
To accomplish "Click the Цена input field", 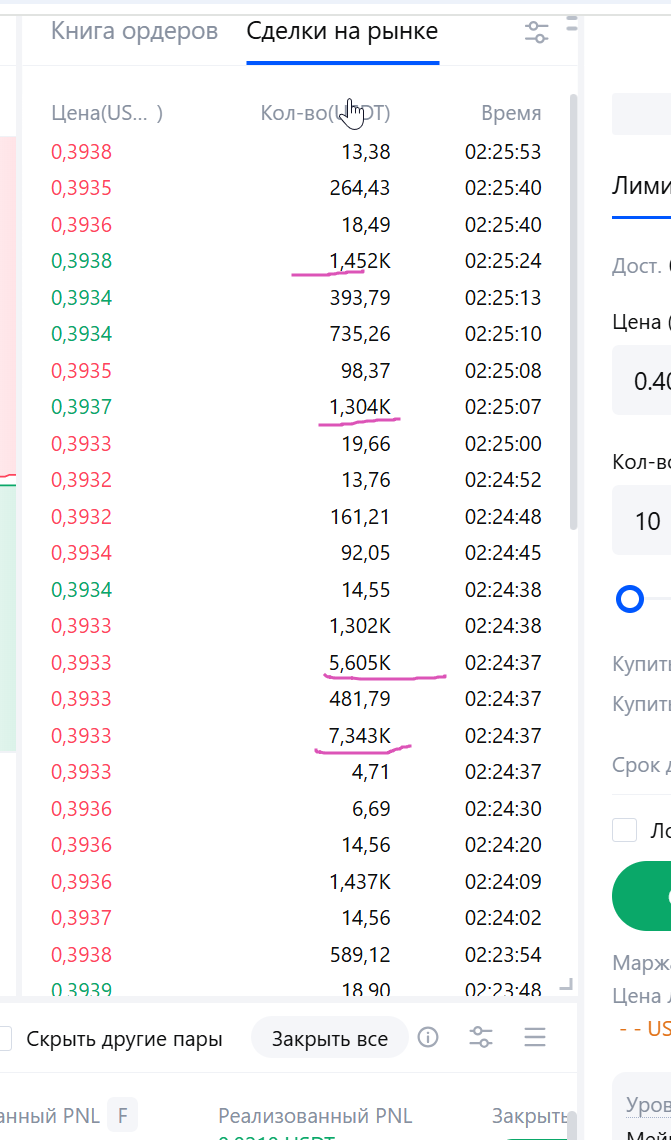I will pyautogui.click(x=641, y=380).
